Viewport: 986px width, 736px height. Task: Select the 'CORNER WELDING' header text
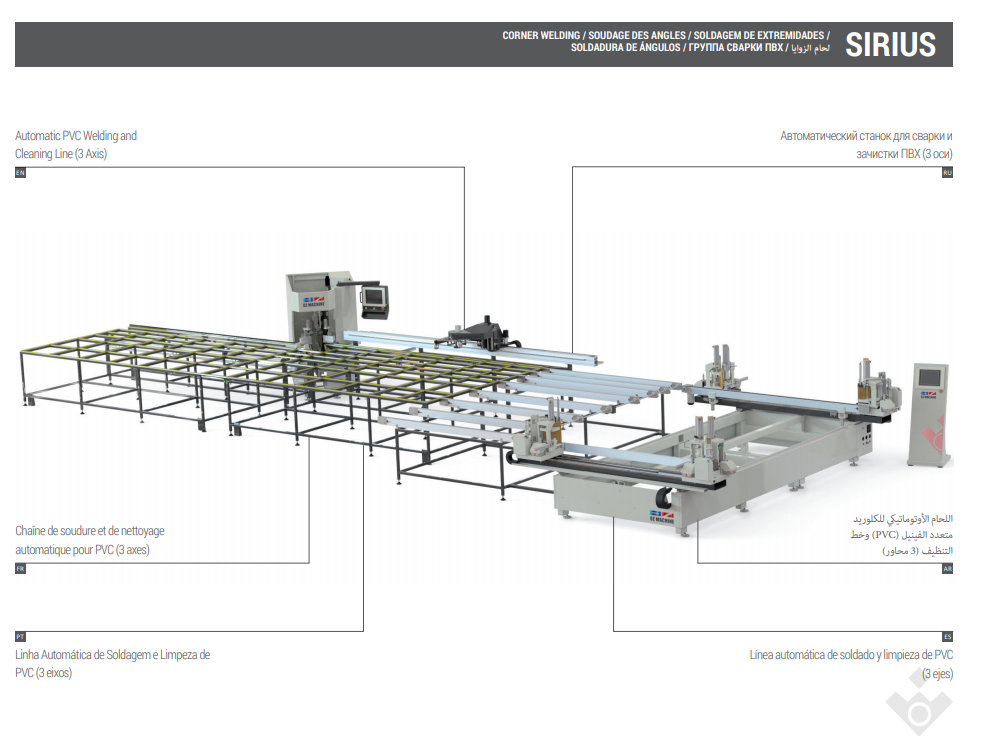click(x=541, y=36)
